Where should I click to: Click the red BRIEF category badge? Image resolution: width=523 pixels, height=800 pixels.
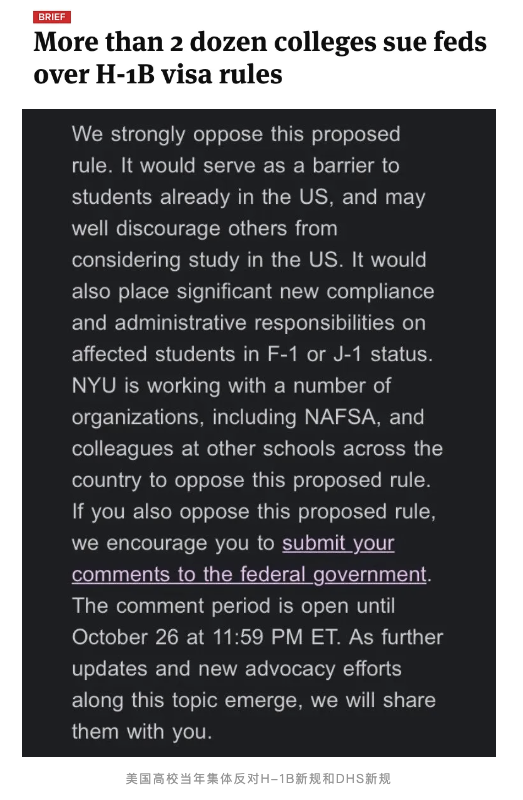52,17
